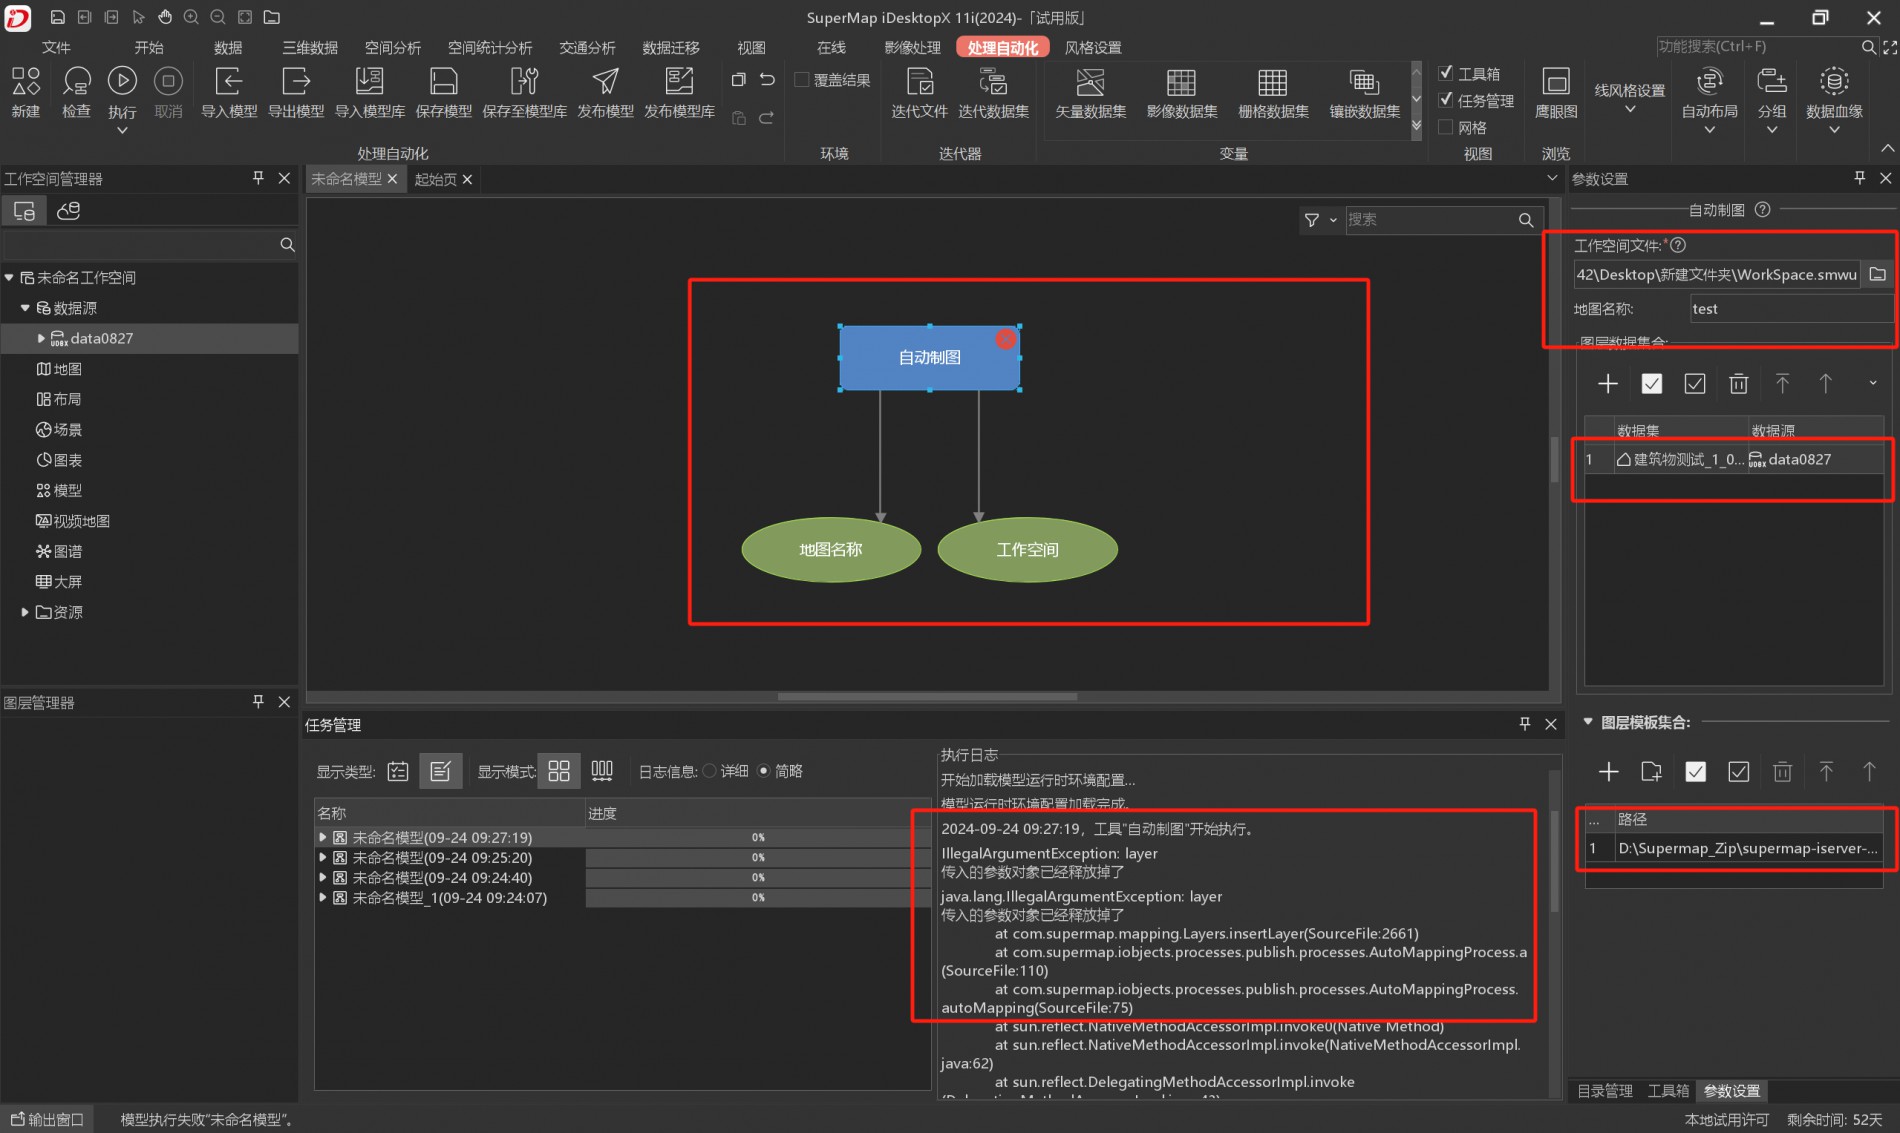
Task: Click invert-selection checkbox icon in 图层数据集合 toolbar
Action: [x=1695, y=384]
